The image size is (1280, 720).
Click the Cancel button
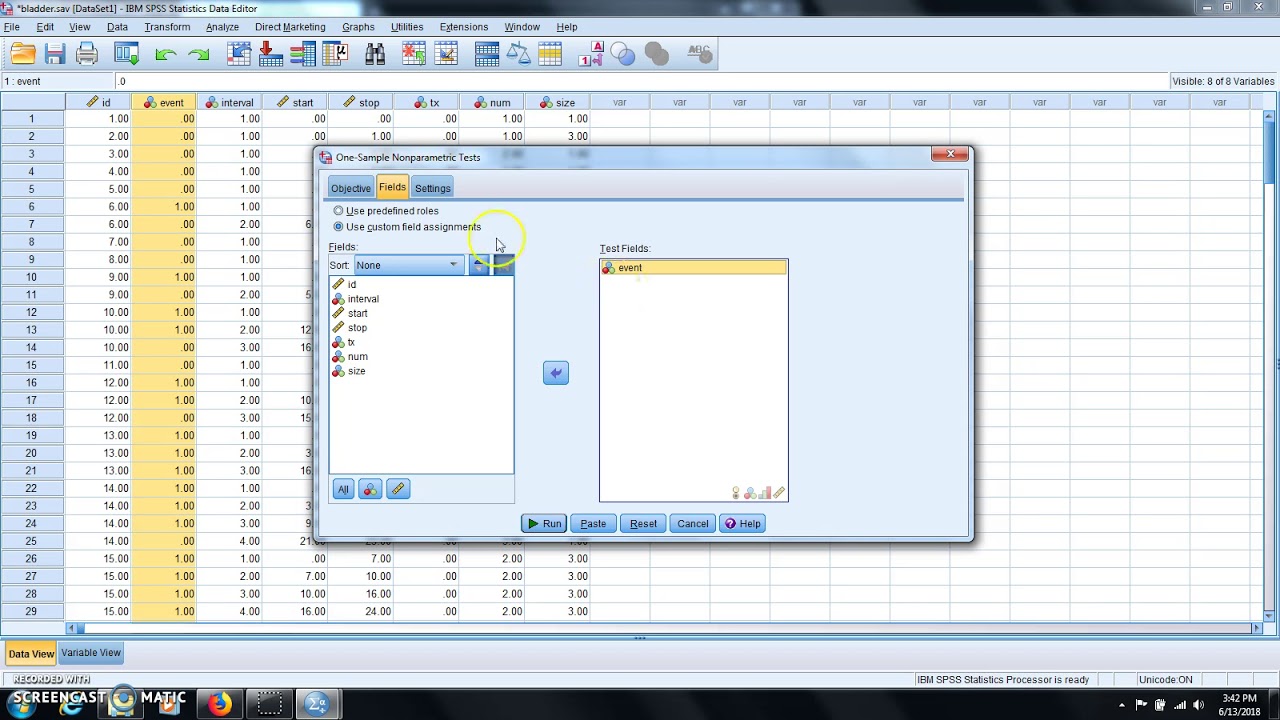[692, 524]
